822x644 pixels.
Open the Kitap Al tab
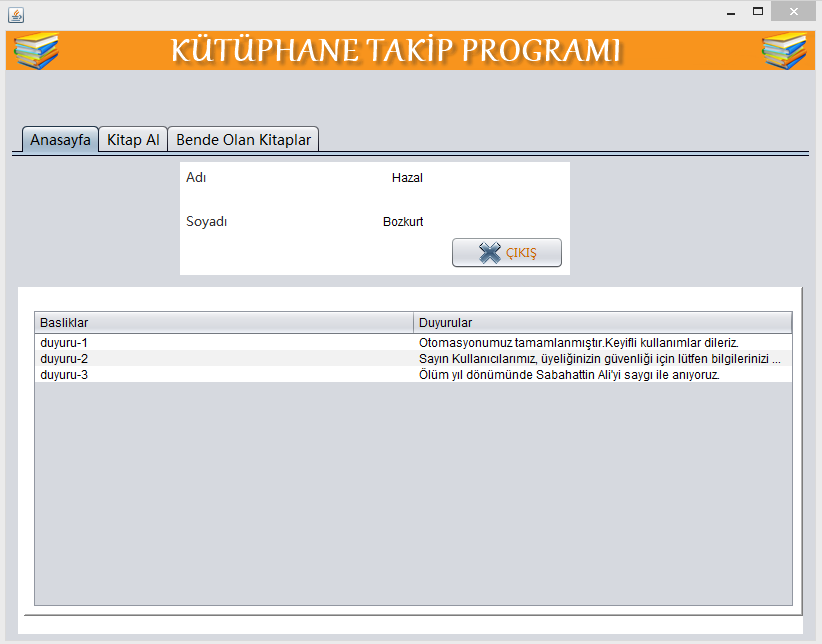click(x=133, y=139)
